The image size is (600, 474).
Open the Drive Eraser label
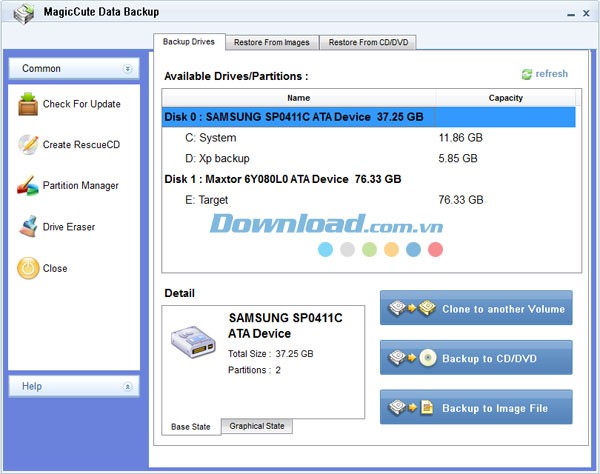pyautogui.click(x=69, y=227)
